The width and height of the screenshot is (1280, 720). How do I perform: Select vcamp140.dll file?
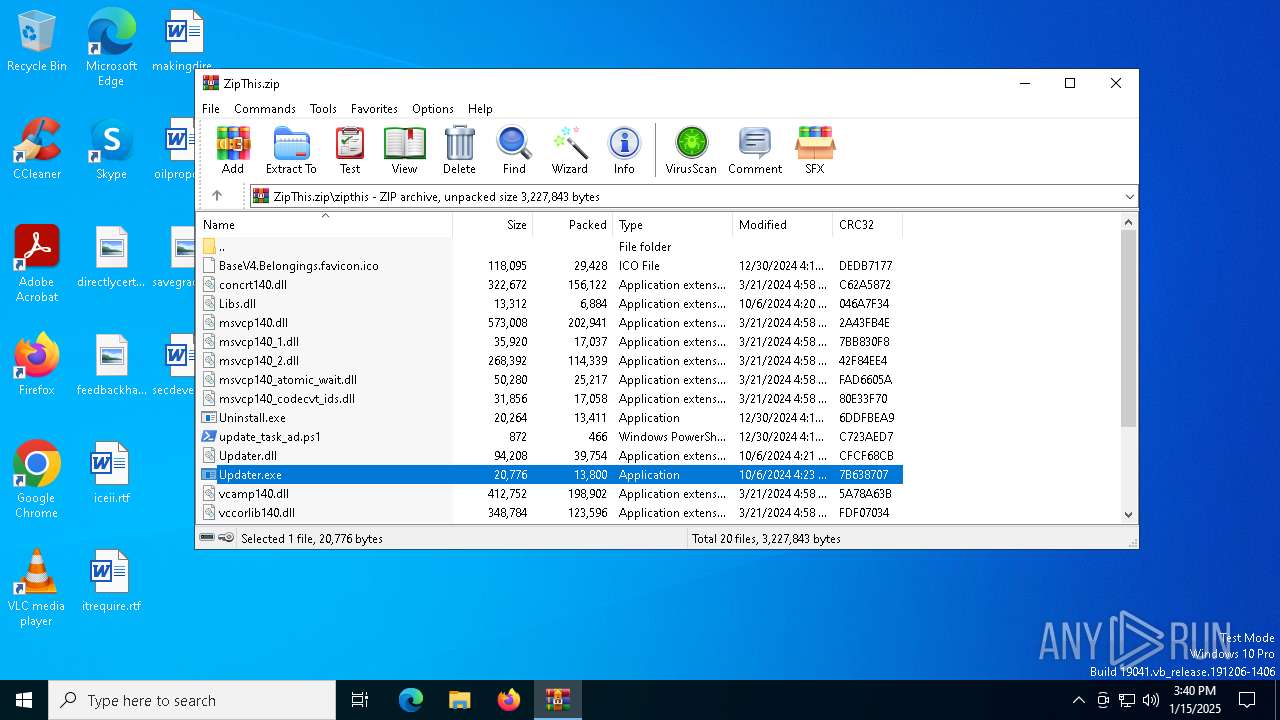(550, 494)
